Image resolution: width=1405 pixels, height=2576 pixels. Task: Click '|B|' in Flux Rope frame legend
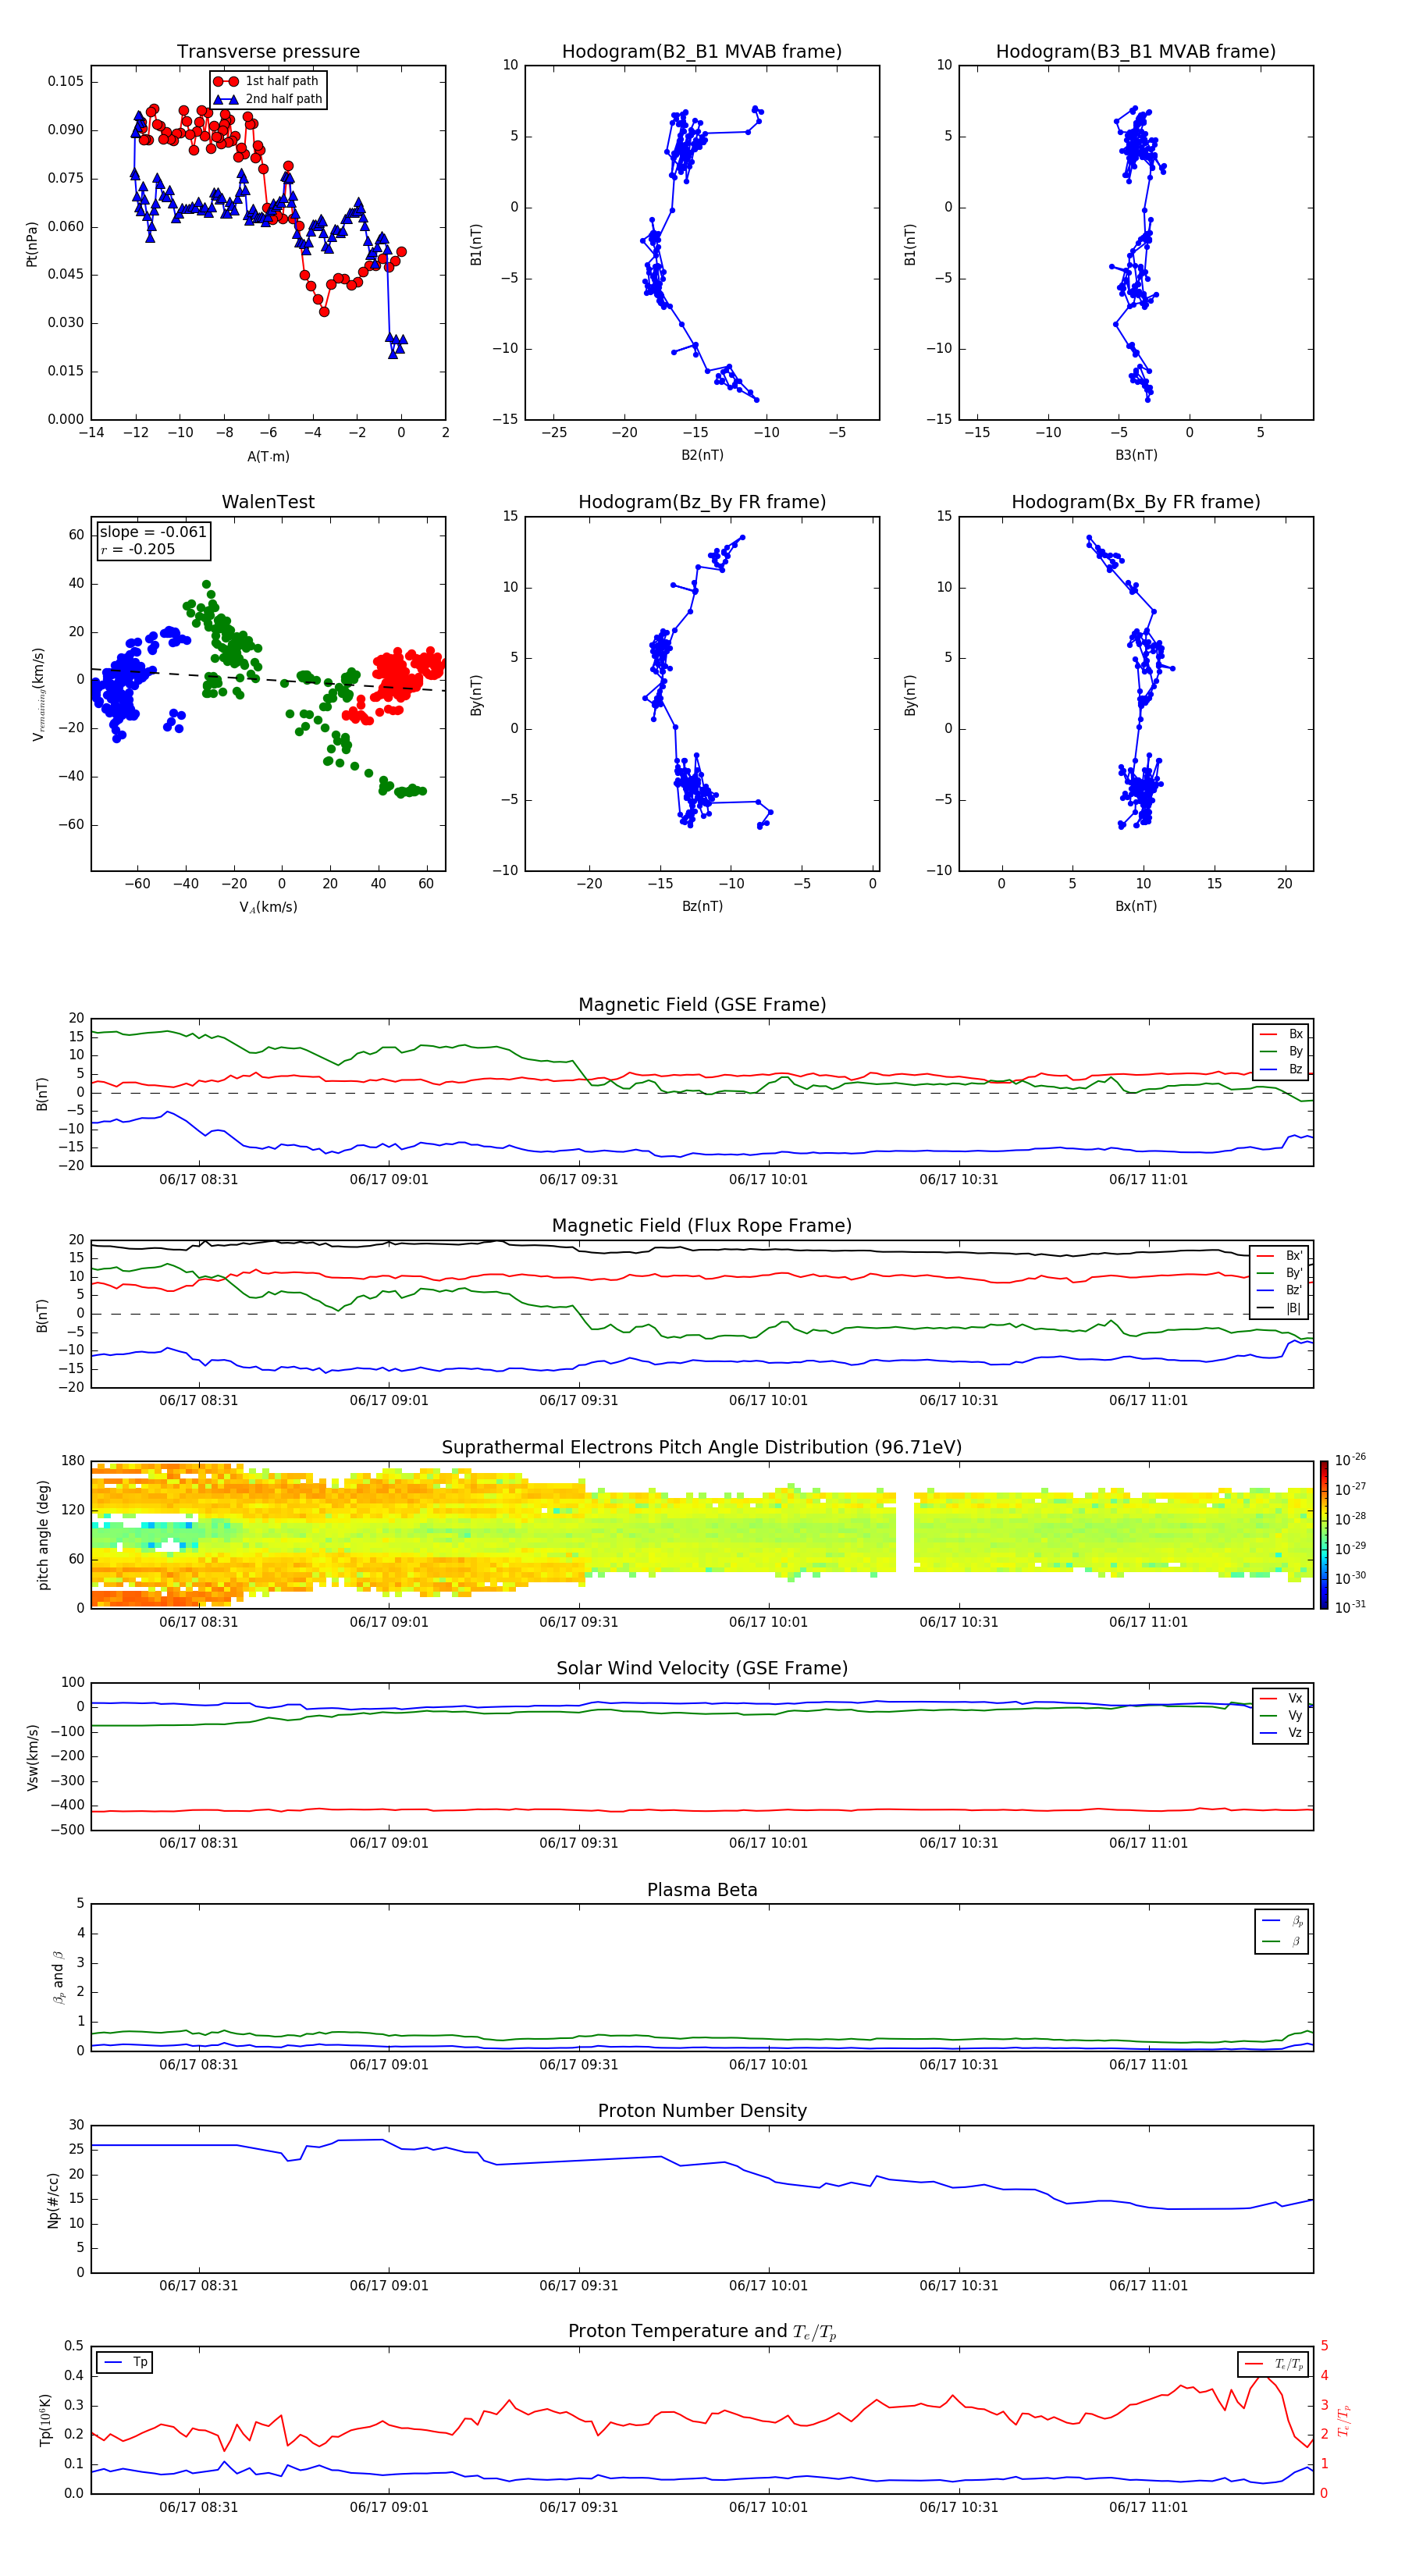click(1280, 1308)
